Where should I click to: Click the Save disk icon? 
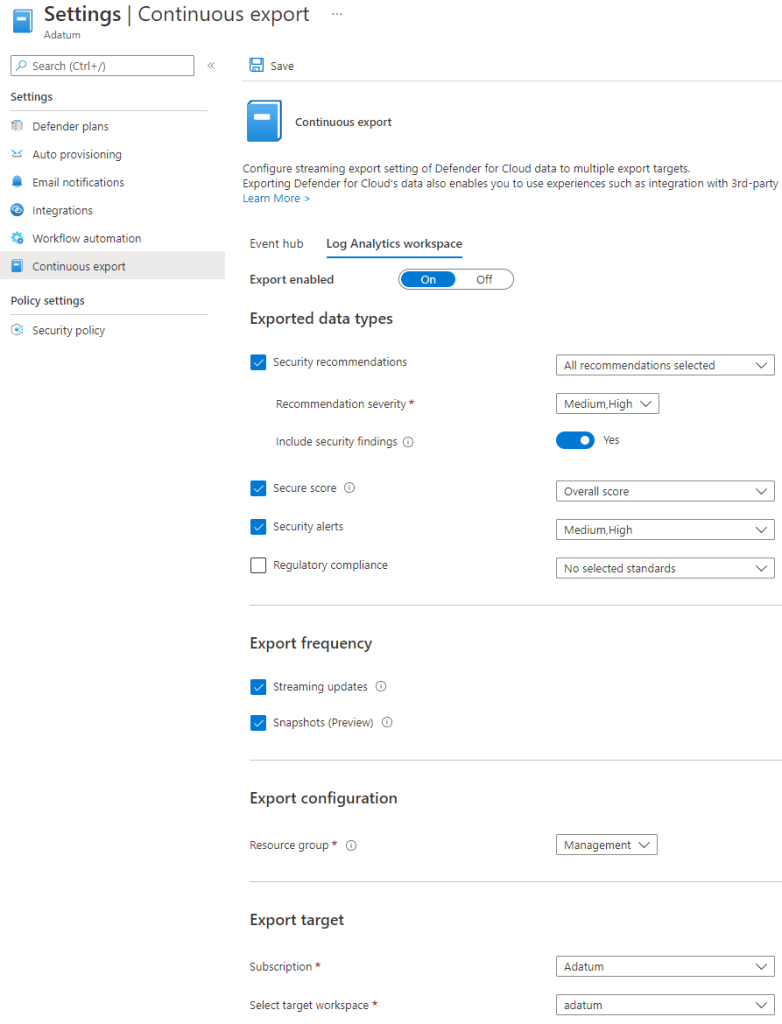[257, 65]
